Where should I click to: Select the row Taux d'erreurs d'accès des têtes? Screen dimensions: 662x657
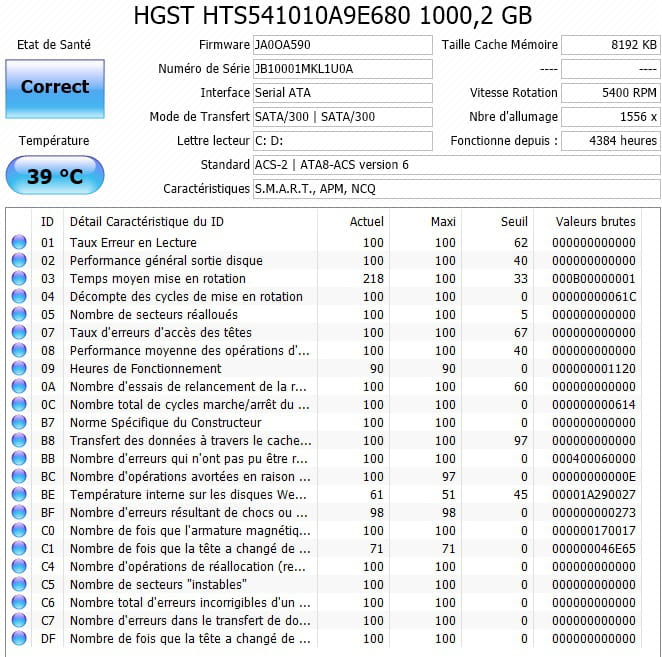pos(324,332)
